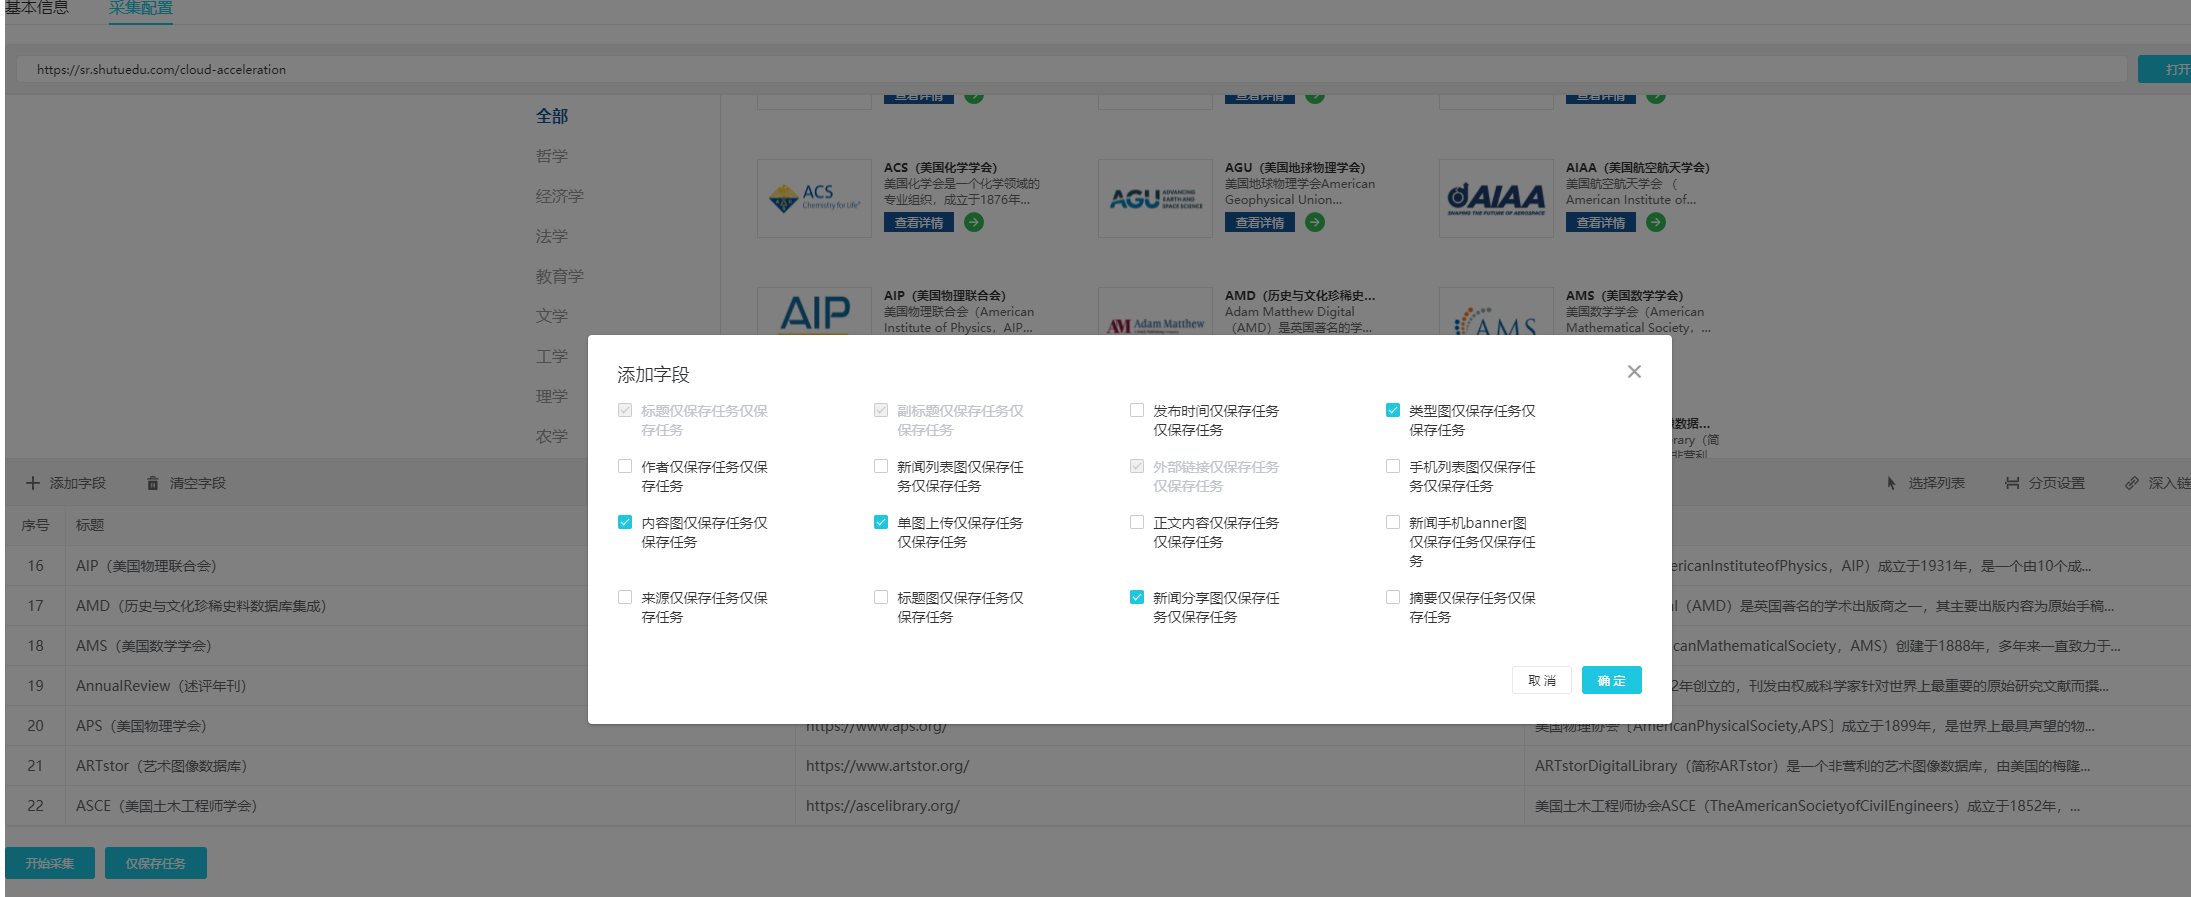Select the 经济学 category
The width and height of the screenshot is (2191, 897).
(560, 196)
